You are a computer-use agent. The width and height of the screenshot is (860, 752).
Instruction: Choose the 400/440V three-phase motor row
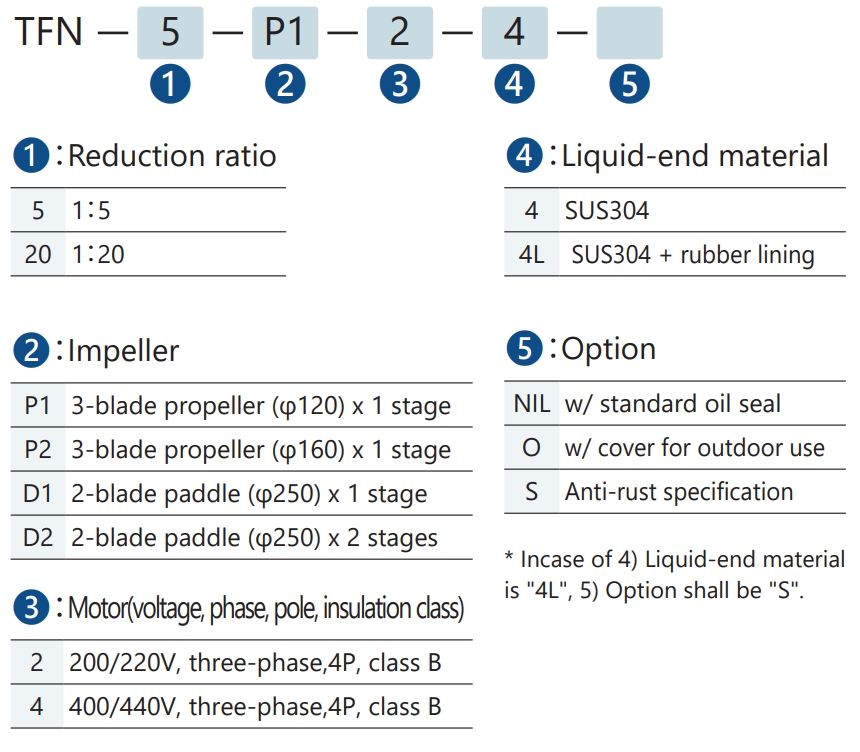241,706
